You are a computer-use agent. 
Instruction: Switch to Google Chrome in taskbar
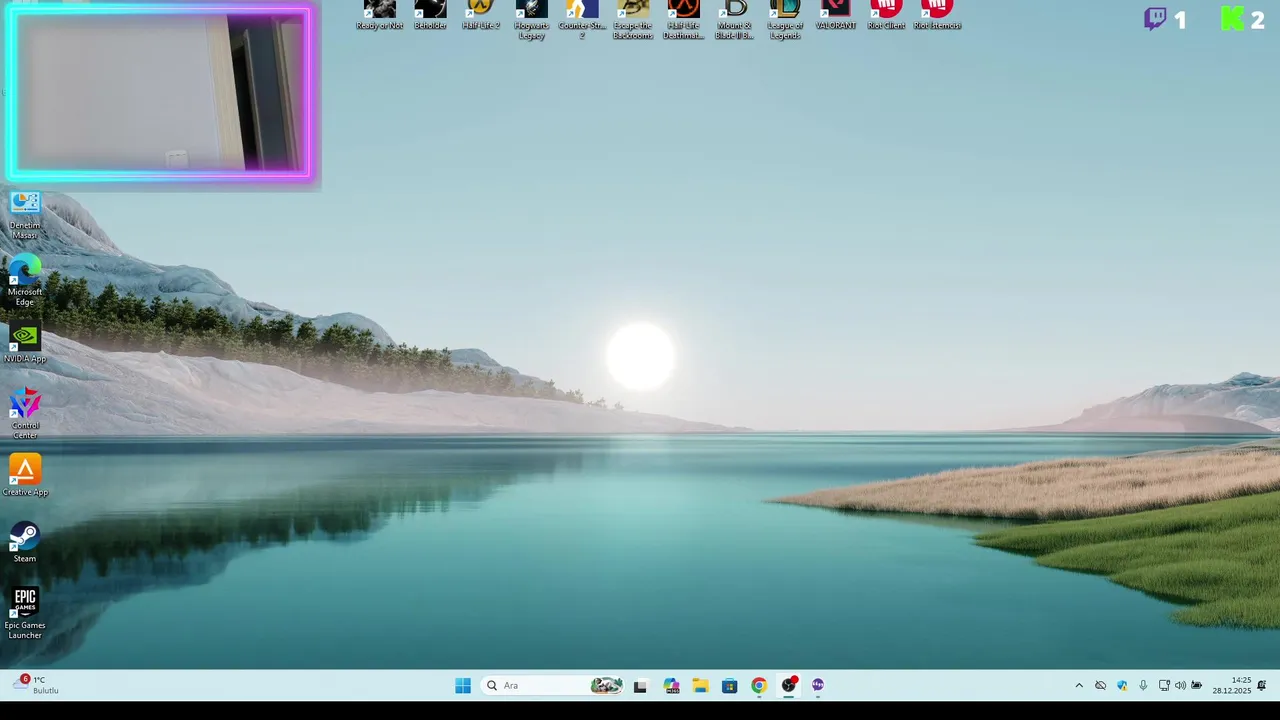click(x=759, y=685)
